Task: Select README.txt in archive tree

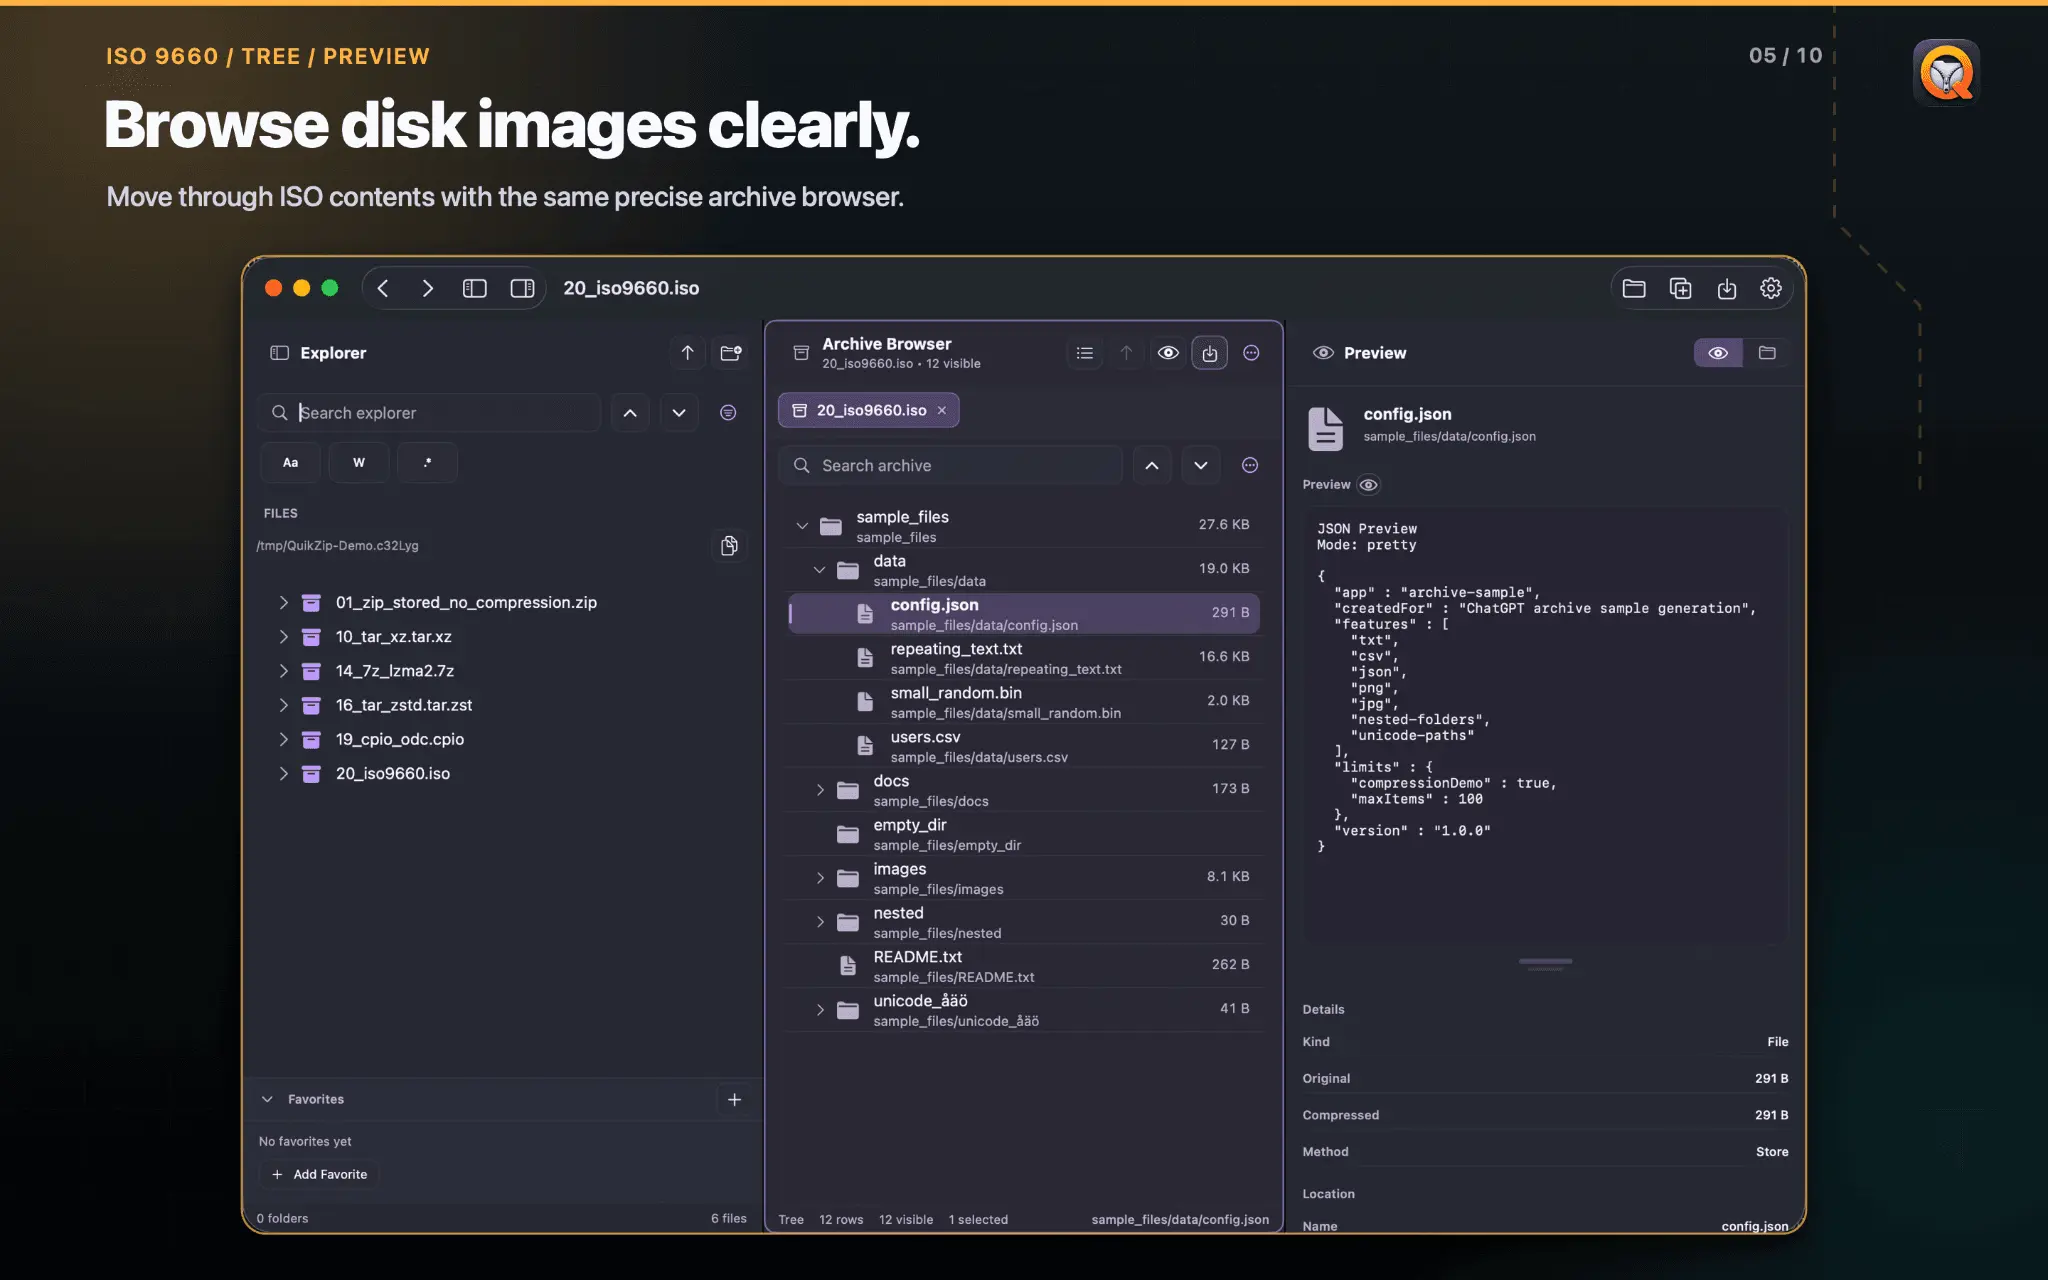Action: click(x=1023, y=965)
